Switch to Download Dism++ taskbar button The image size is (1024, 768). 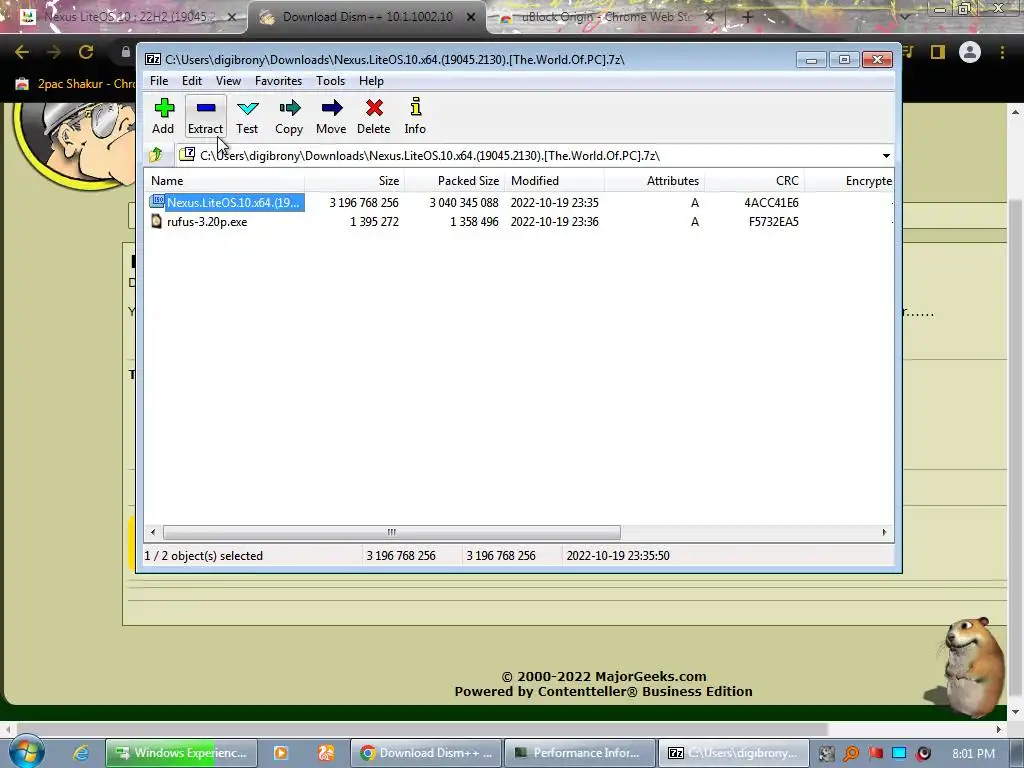(x=426, y=753)
